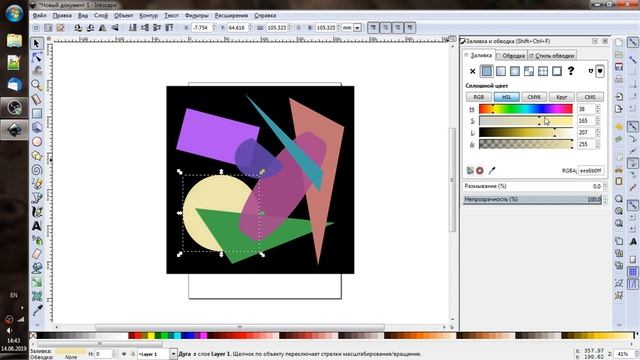The image size is (640, 360).
Task: Select the Text tool (A icon)
Action: (37, 226)
